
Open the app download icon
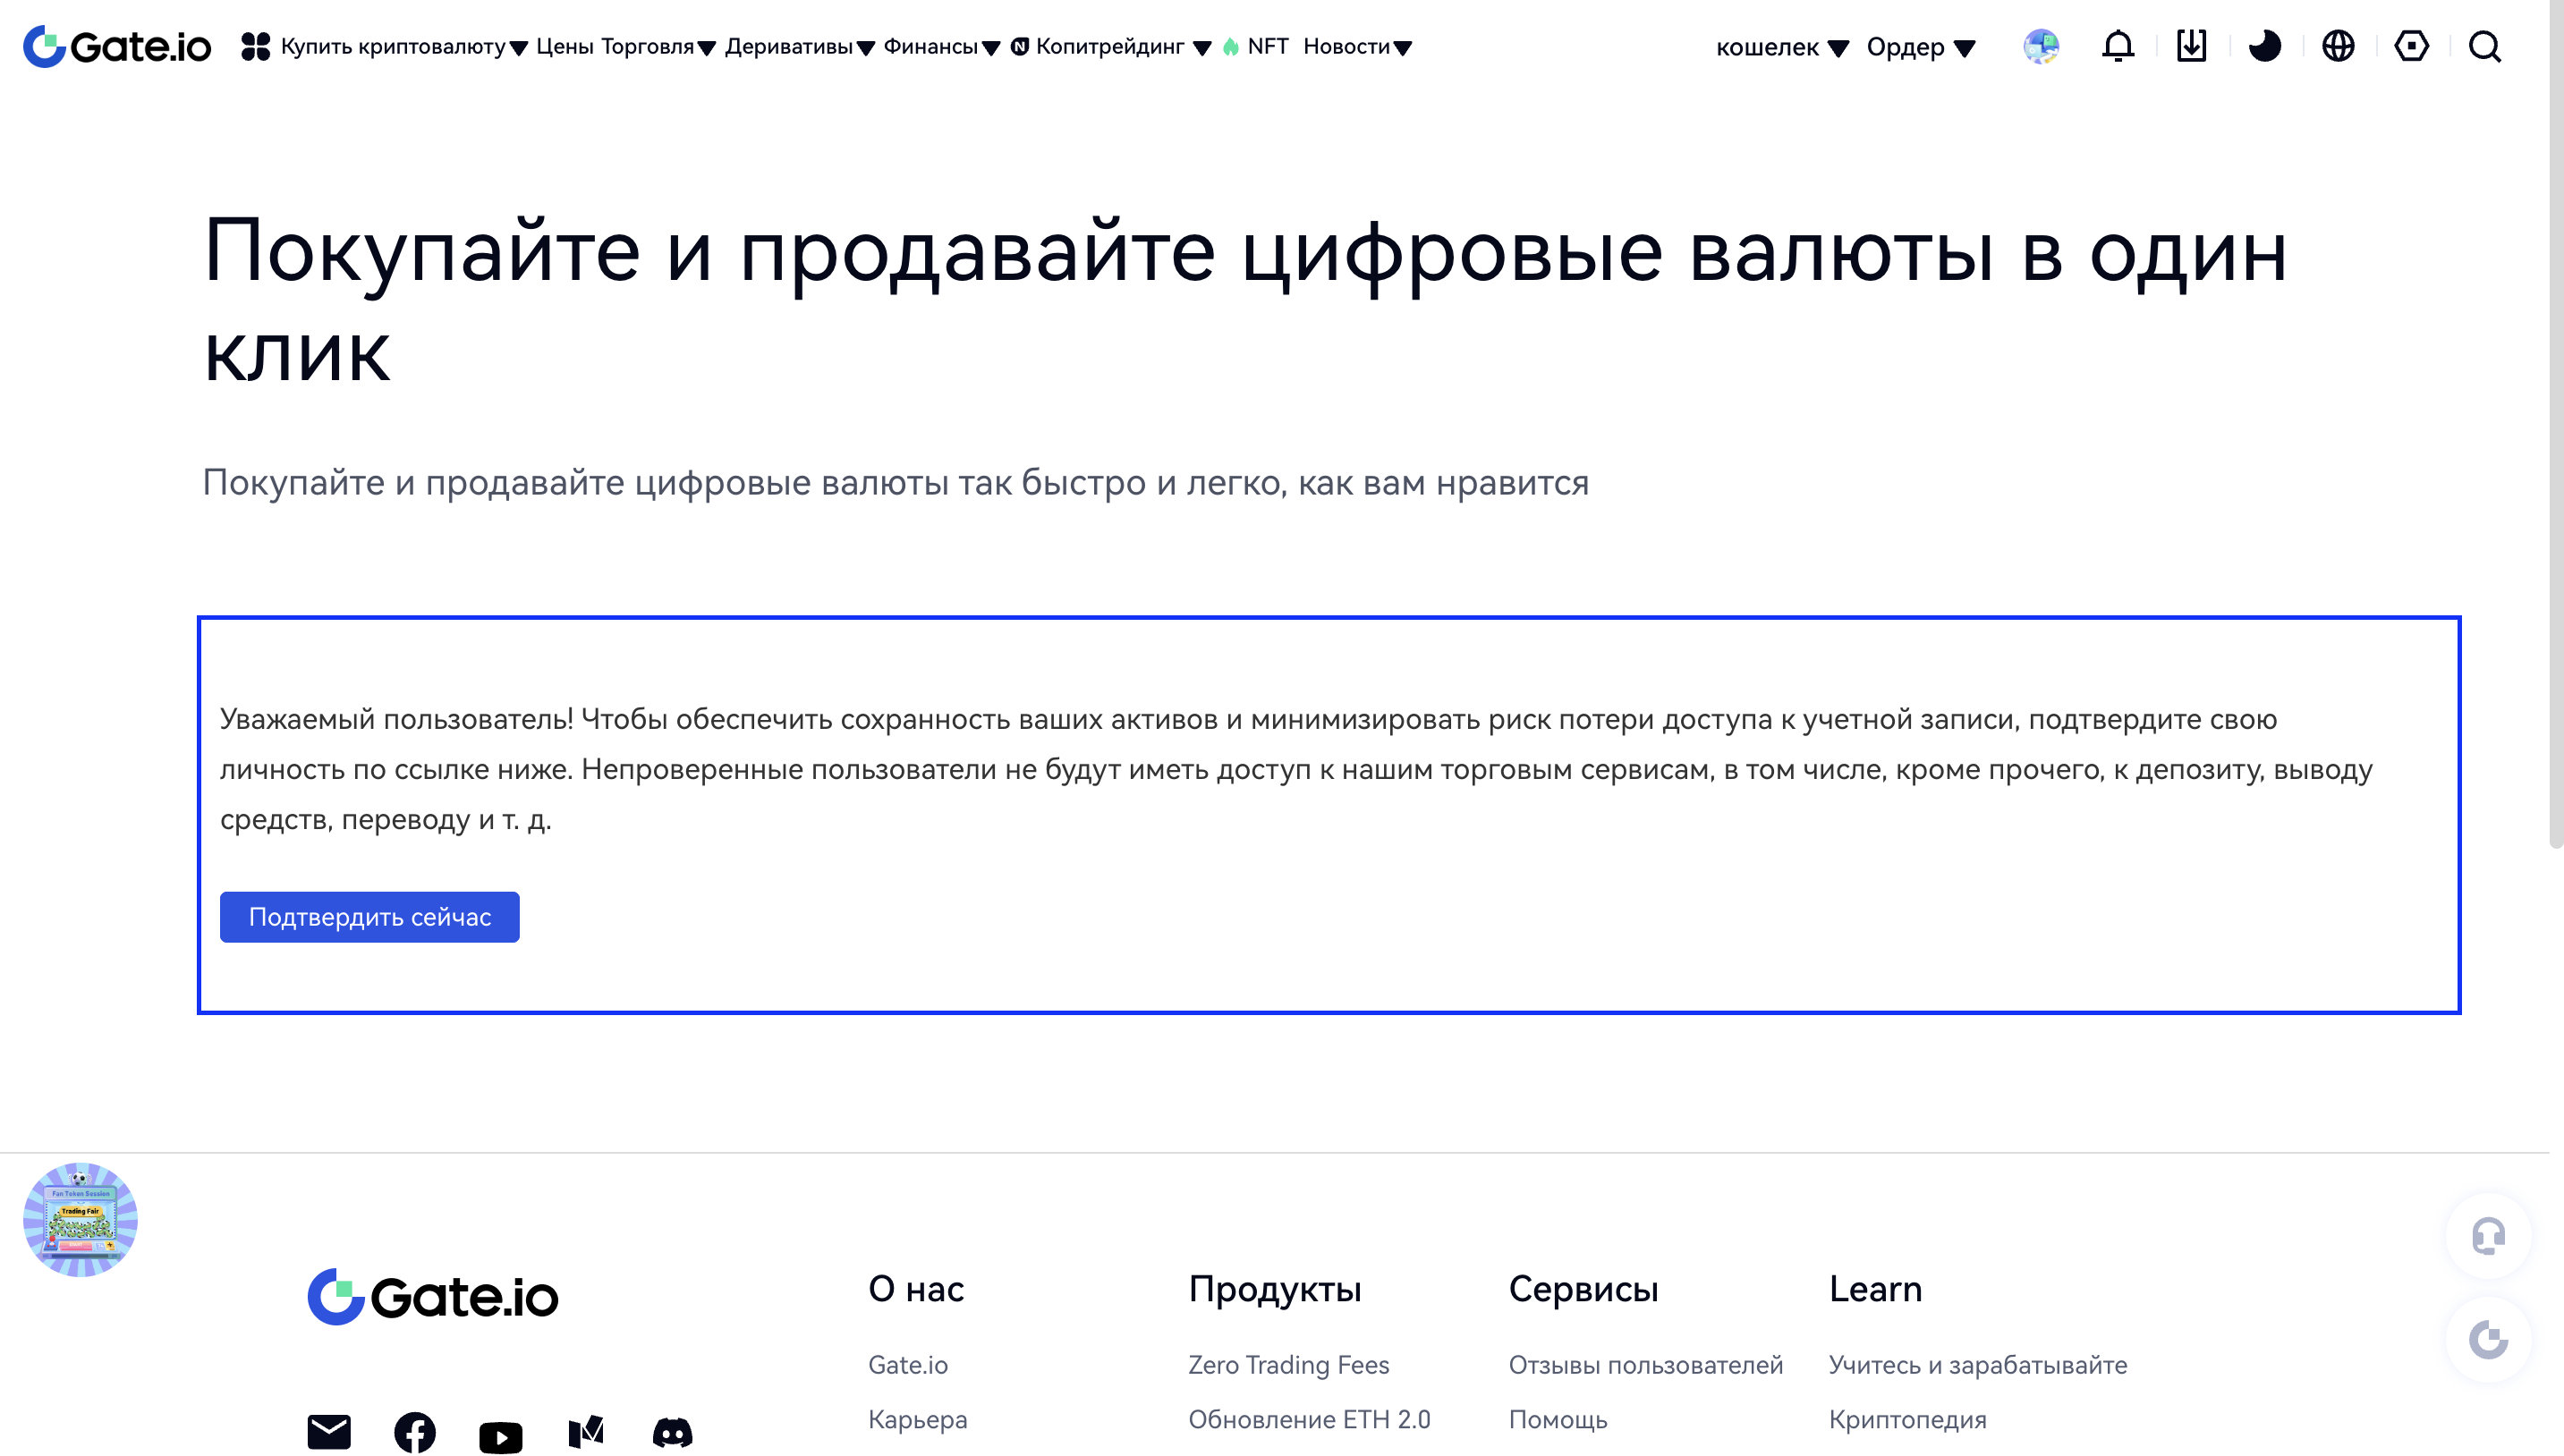pyautogui.click(x=2191, y=46)
